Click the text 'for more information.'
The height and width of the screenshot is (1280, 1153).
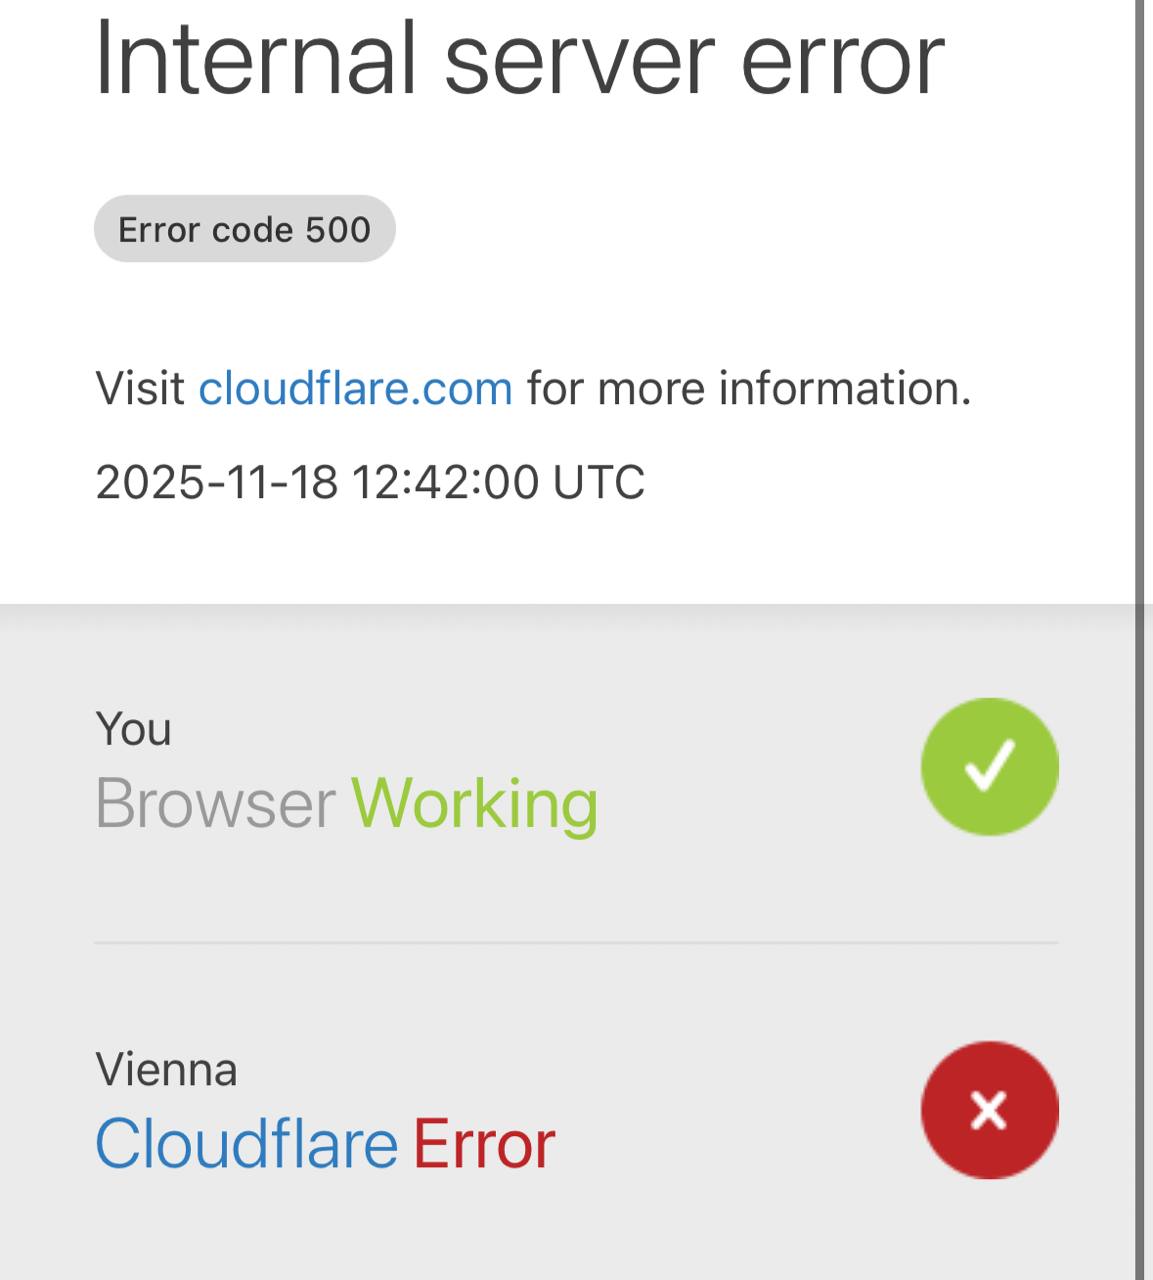point(749,388)
